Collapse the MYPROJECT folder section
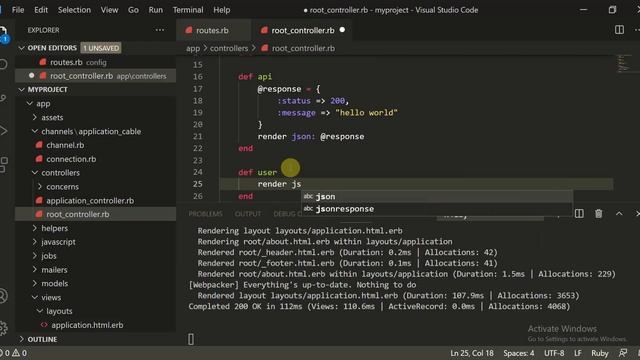The width and height of the screenshot is (640, 360). click(x=21, y=89)
